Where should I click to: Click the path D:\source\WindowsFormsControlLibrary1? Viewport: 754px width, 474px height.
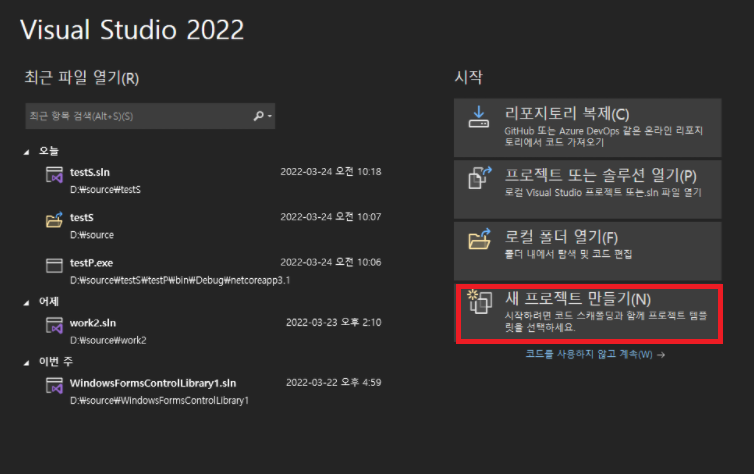159,400
